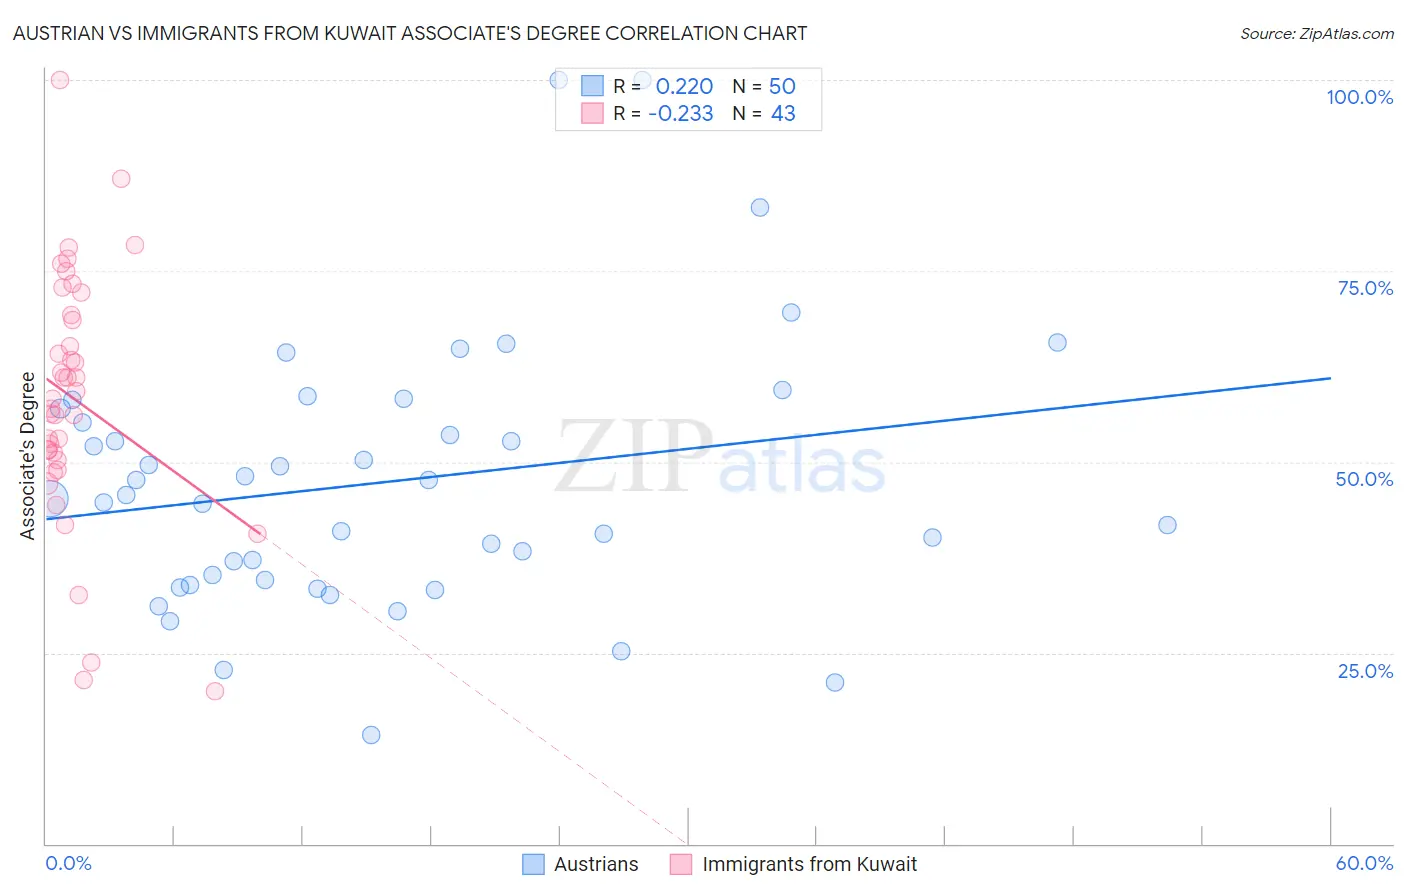This screenshot has width=1406, height=892.
Task: Click the rightmost blue point near 41%
Action: click(x=1167, y=524)
